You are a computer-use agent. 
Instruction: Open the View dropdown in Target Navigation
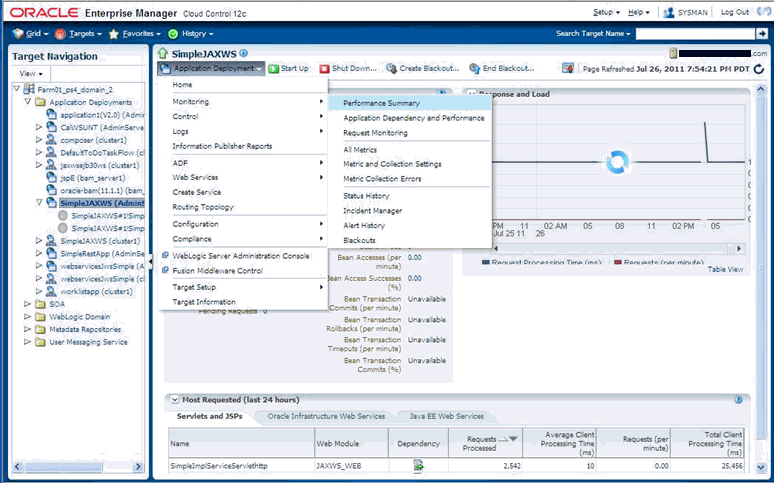pos(31,74)
